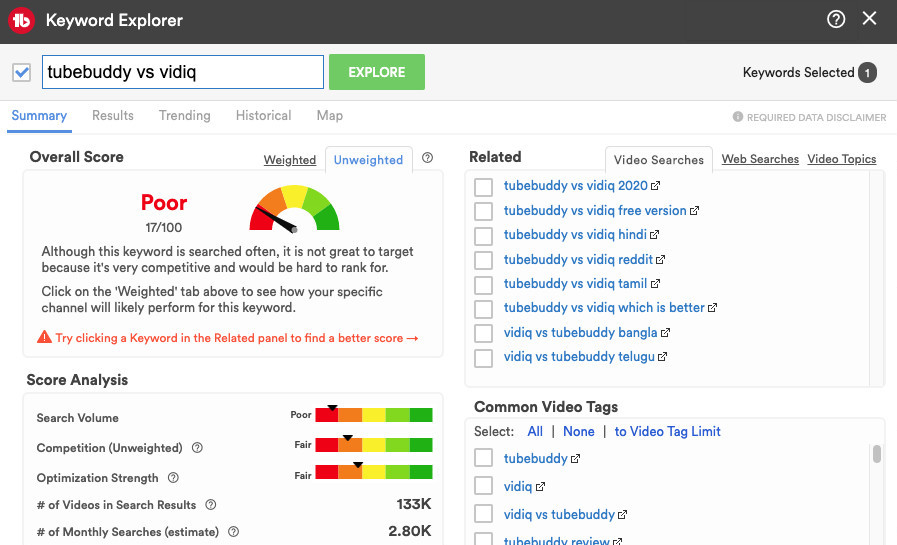Screen dimensions: 897x545
Task: Open the Map tab
Action: [x=330, y=116]
